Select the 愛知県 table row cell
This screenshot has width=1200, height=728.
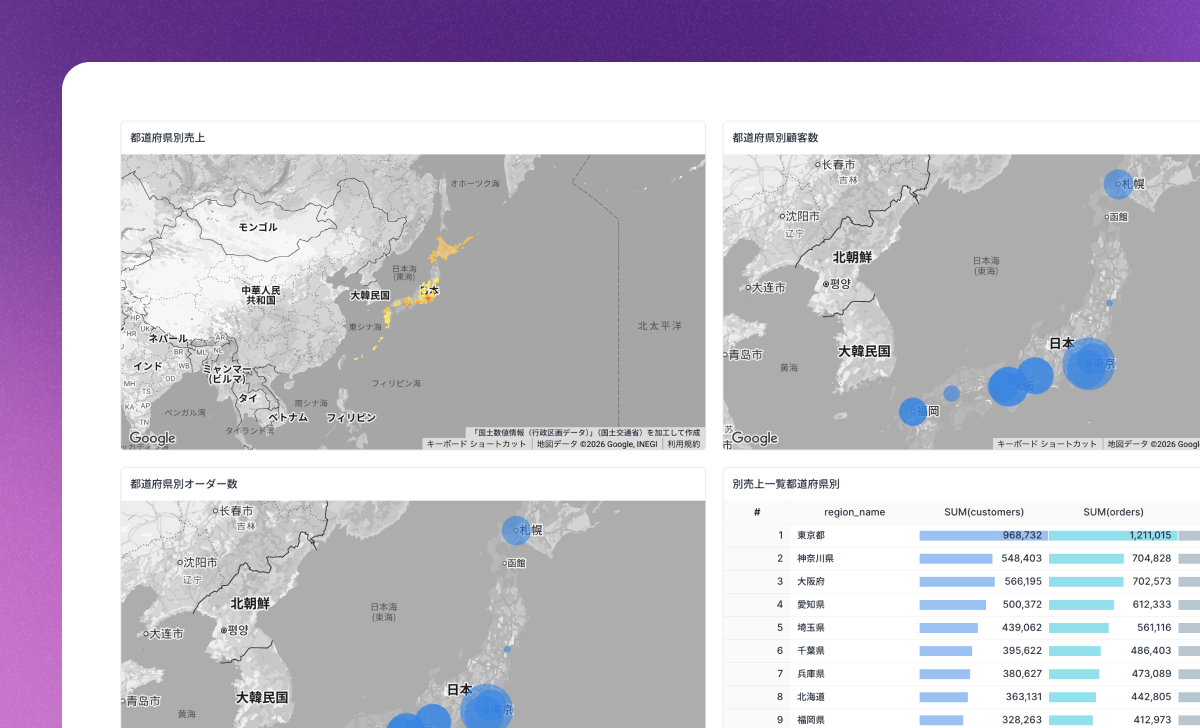[811, 604]
